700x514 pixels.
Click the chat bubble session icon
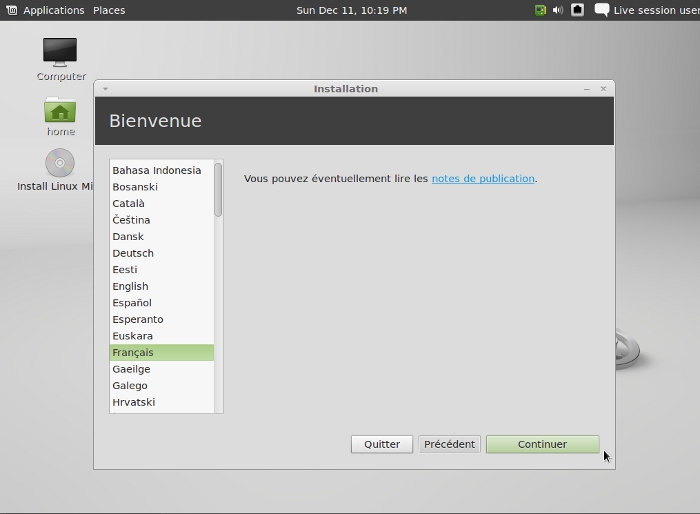click(601, 10)
